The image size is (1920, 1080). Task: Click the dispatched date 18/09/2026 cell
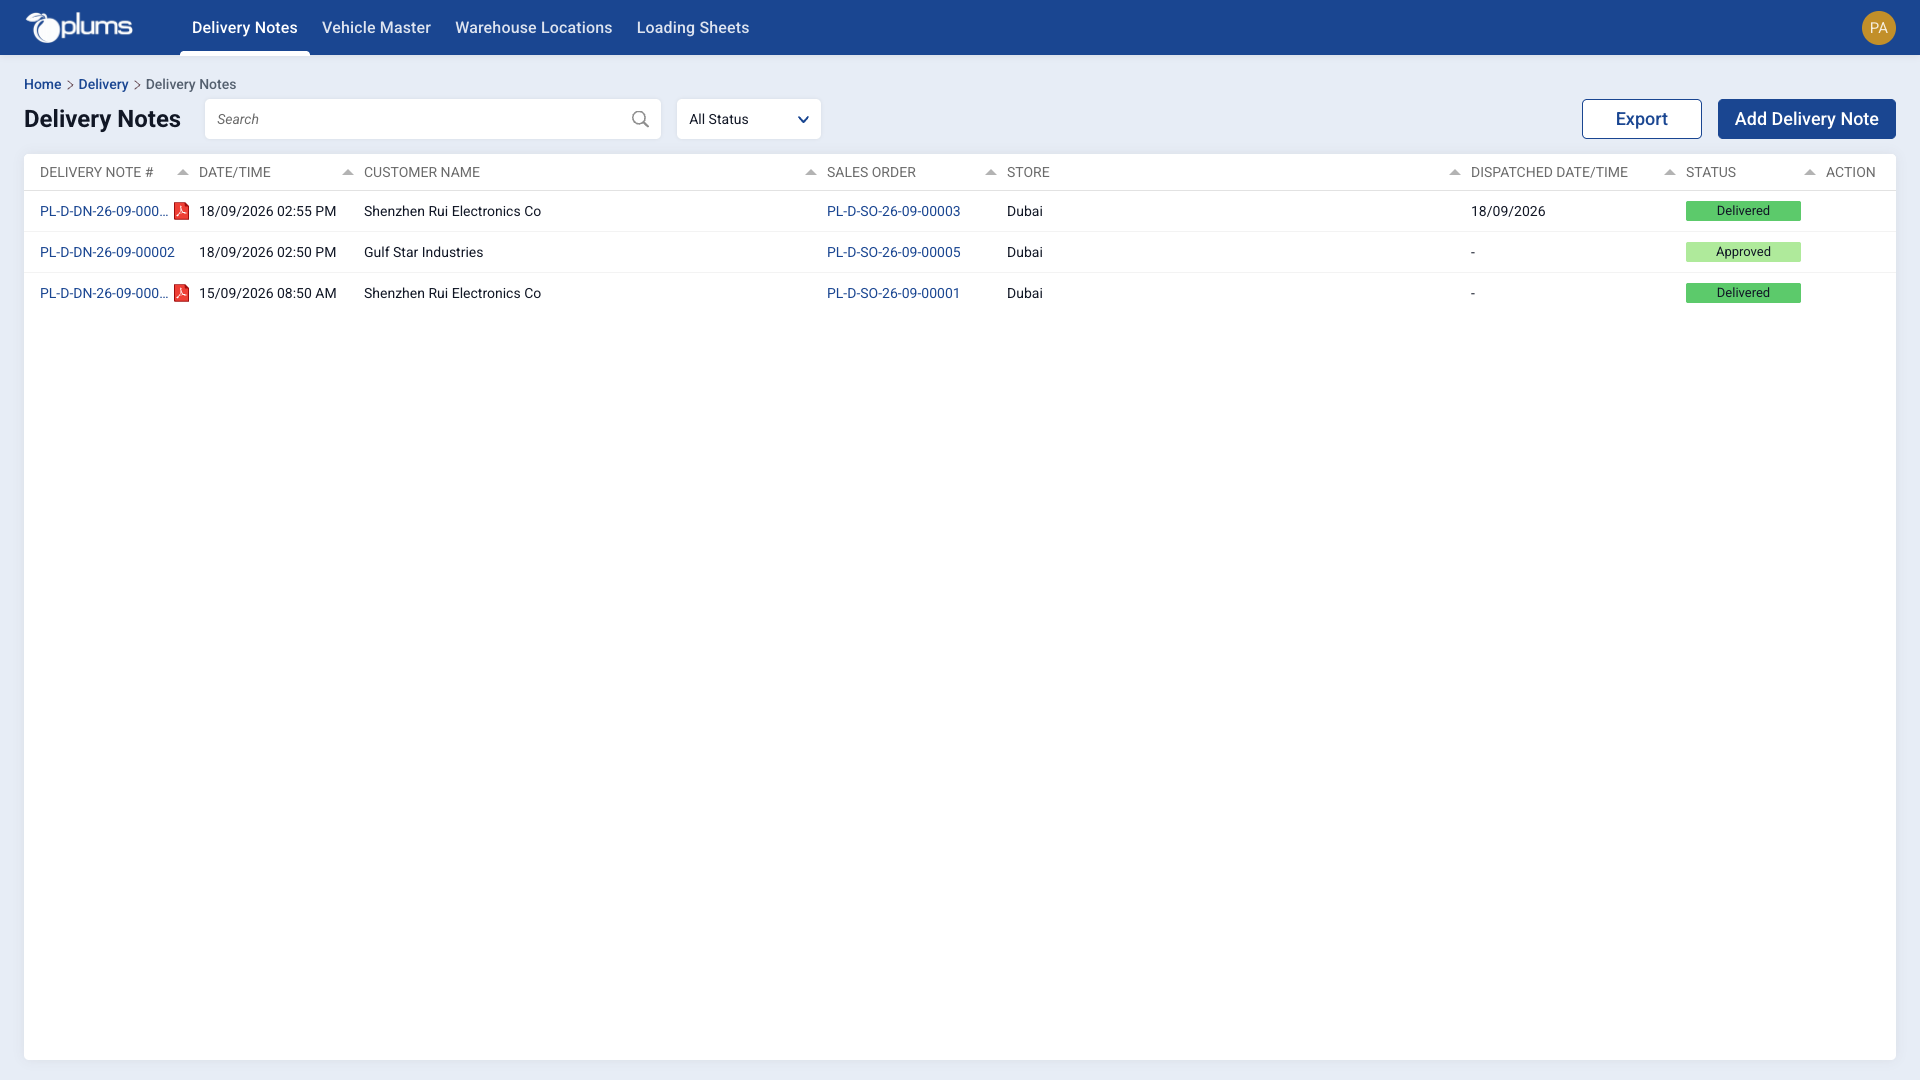click(1508, 211)
